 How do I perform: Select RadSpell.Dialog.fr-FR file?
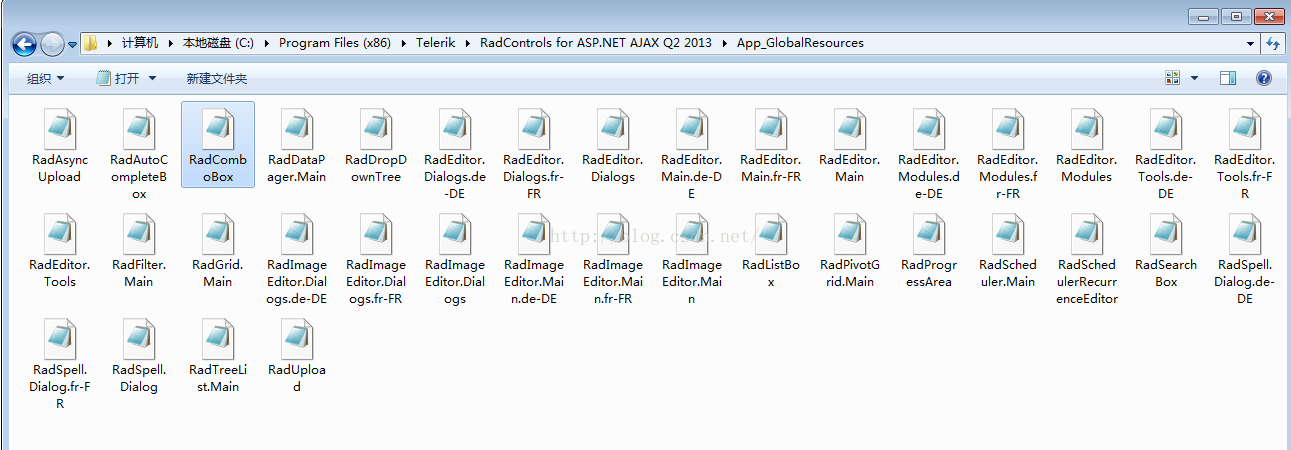click(x=59, y=364)
